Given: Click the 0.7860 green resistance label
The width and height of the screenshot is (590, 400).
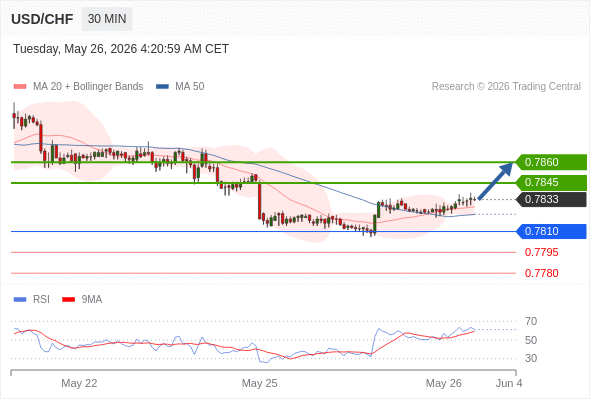Looking at the screenshot, I should pos(551,162).
